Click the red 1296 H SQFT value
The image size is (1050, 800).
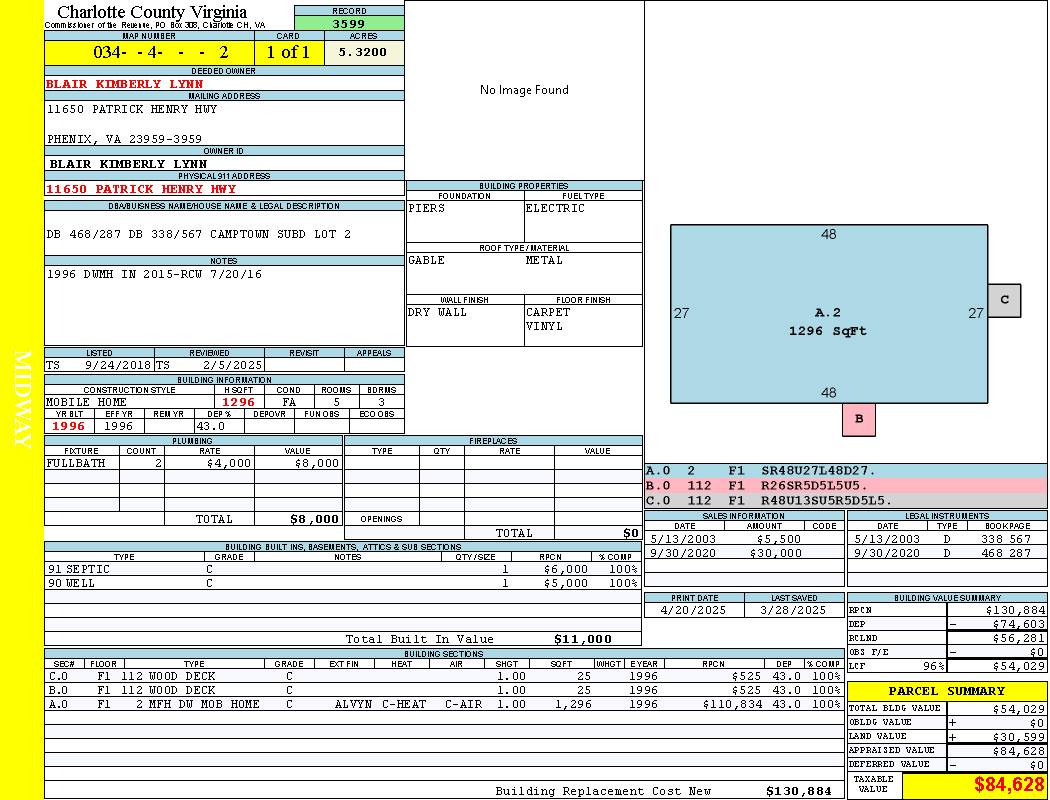(238, 402)
